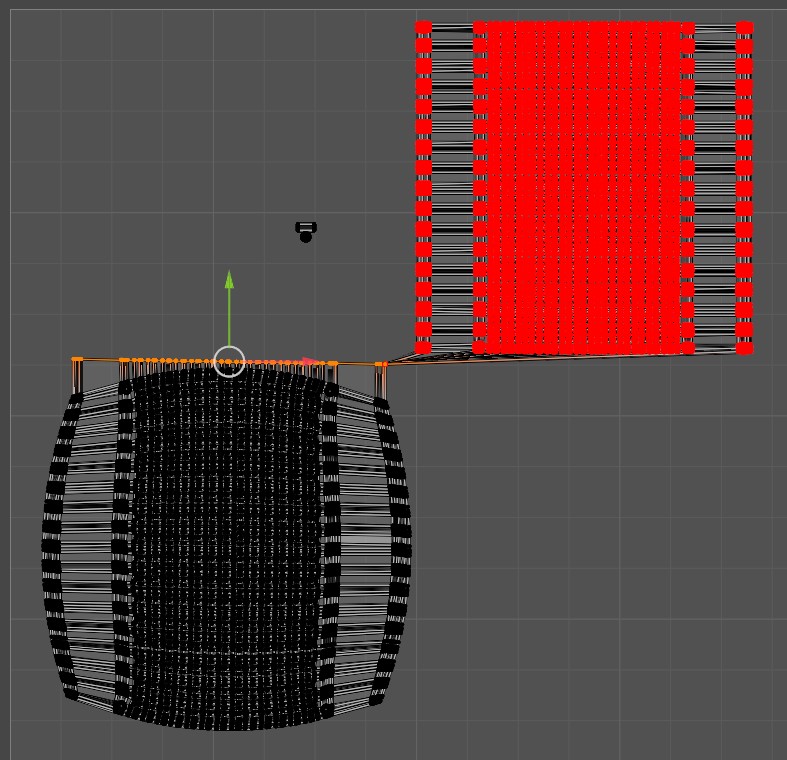Click the black bulged mesh grid

[x=226, y=549]
